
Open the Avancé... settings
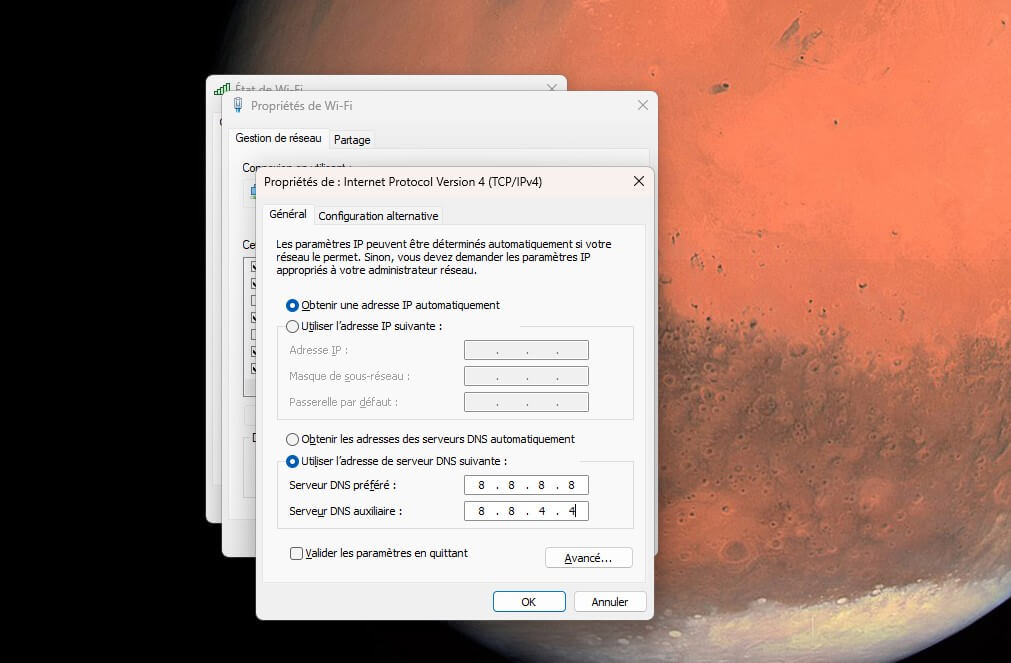(x=589, y=558)
